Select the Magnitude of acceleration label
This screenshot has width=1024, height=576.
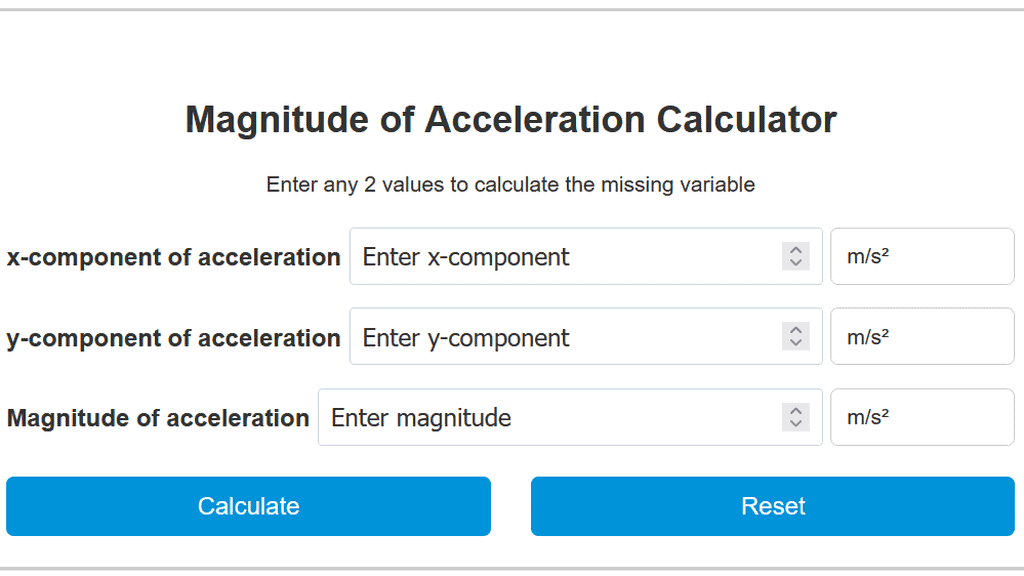pyautogui.click(x=157, y=418)
